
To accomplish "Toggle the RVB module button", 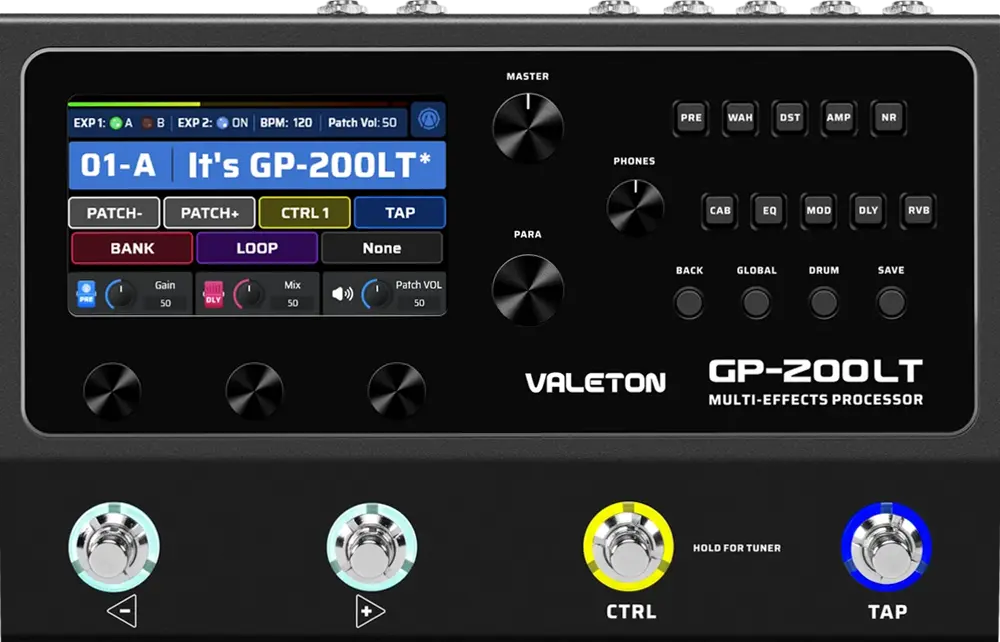I will (x=918, y=210).
